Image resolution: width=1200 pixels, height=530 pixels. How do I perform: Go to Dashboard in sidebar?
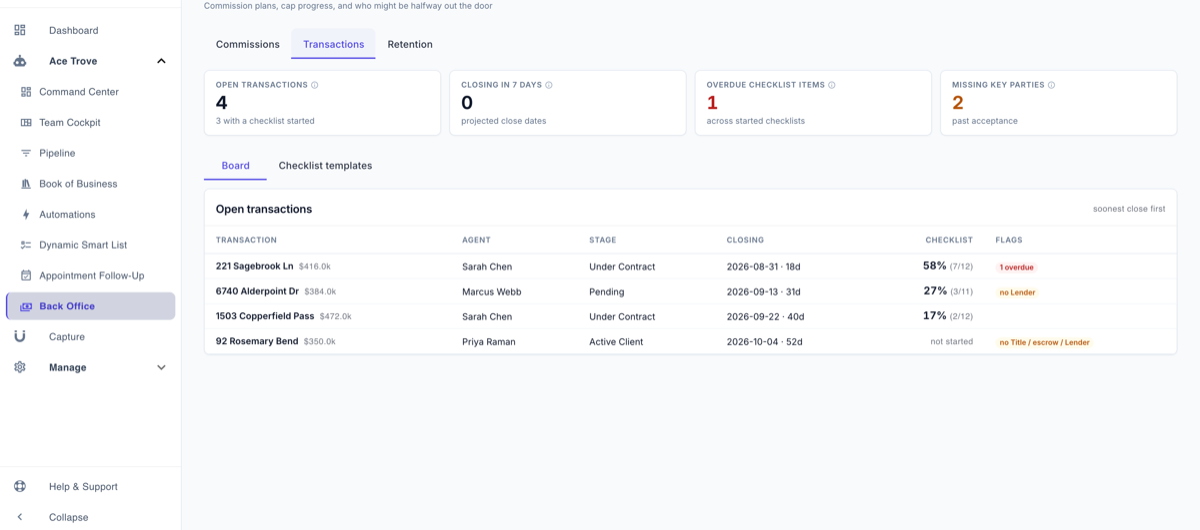point(74,30)
